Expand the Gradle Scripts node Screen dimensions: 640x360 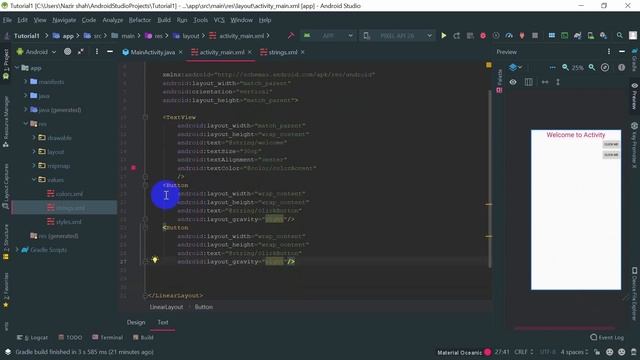click(x=17, y=249)
